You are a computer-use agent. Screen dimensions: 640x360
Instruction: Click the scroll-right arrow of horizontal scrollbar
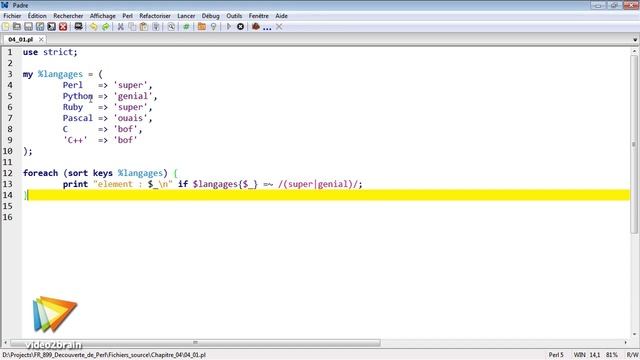[x=626, y=342]
